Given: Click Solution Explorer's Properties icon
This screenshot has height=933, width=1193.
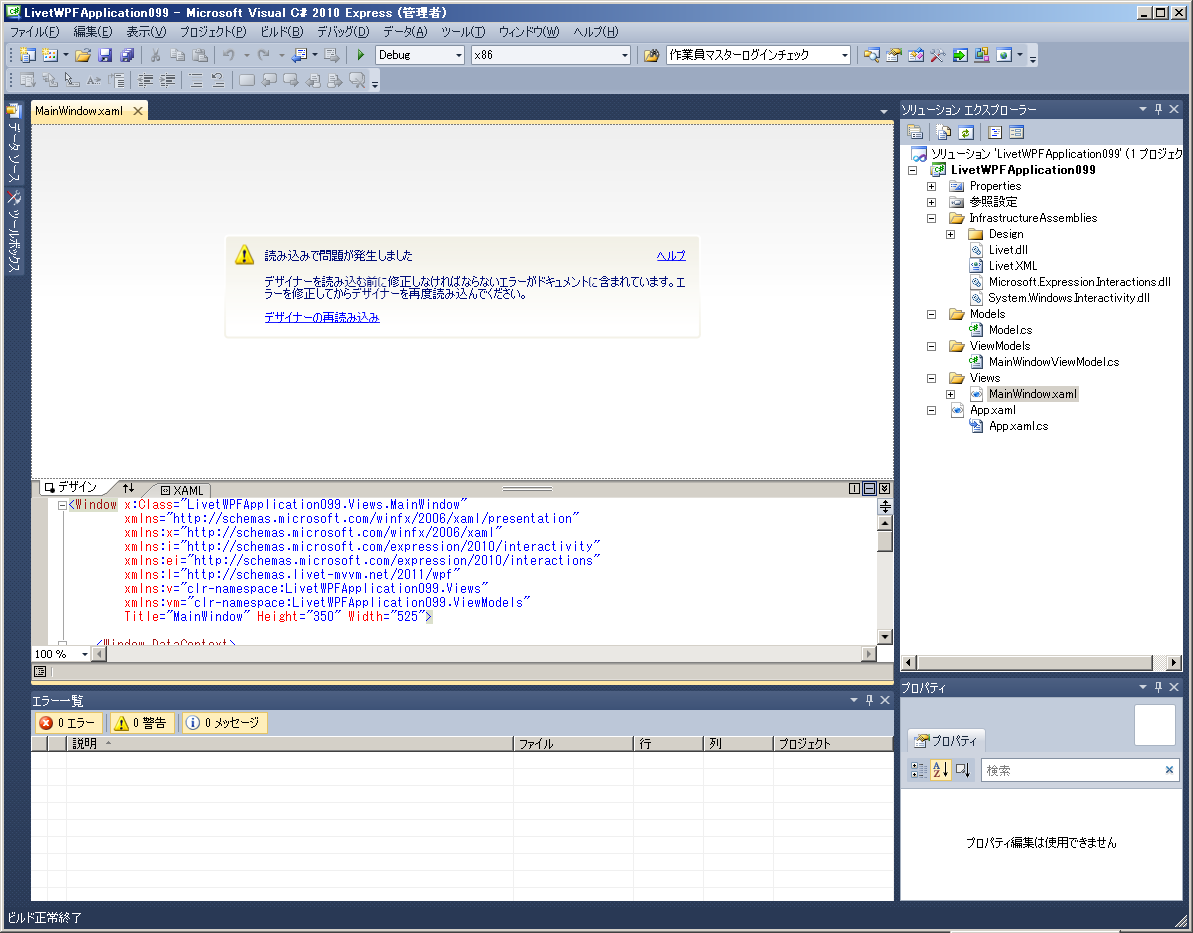Looking at the screenshot, I should [x=915, y=132].
